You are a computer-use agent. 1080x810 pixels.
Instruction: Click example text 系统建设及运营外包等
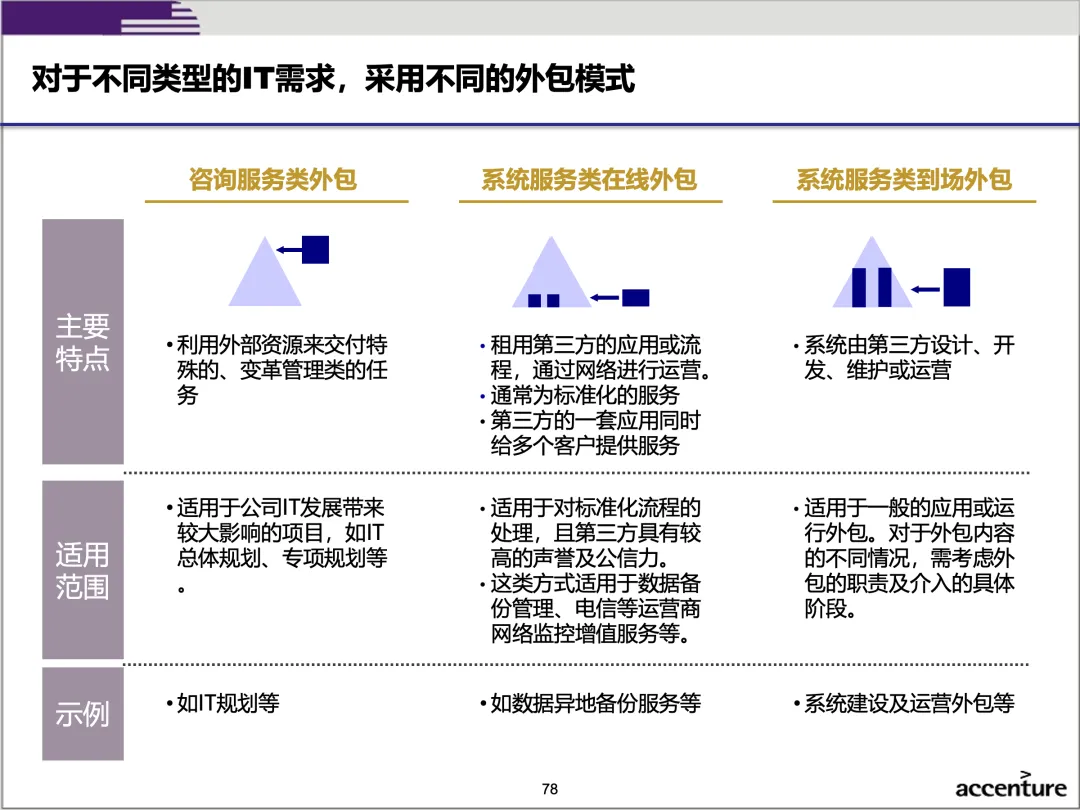[x=904, y=703]
